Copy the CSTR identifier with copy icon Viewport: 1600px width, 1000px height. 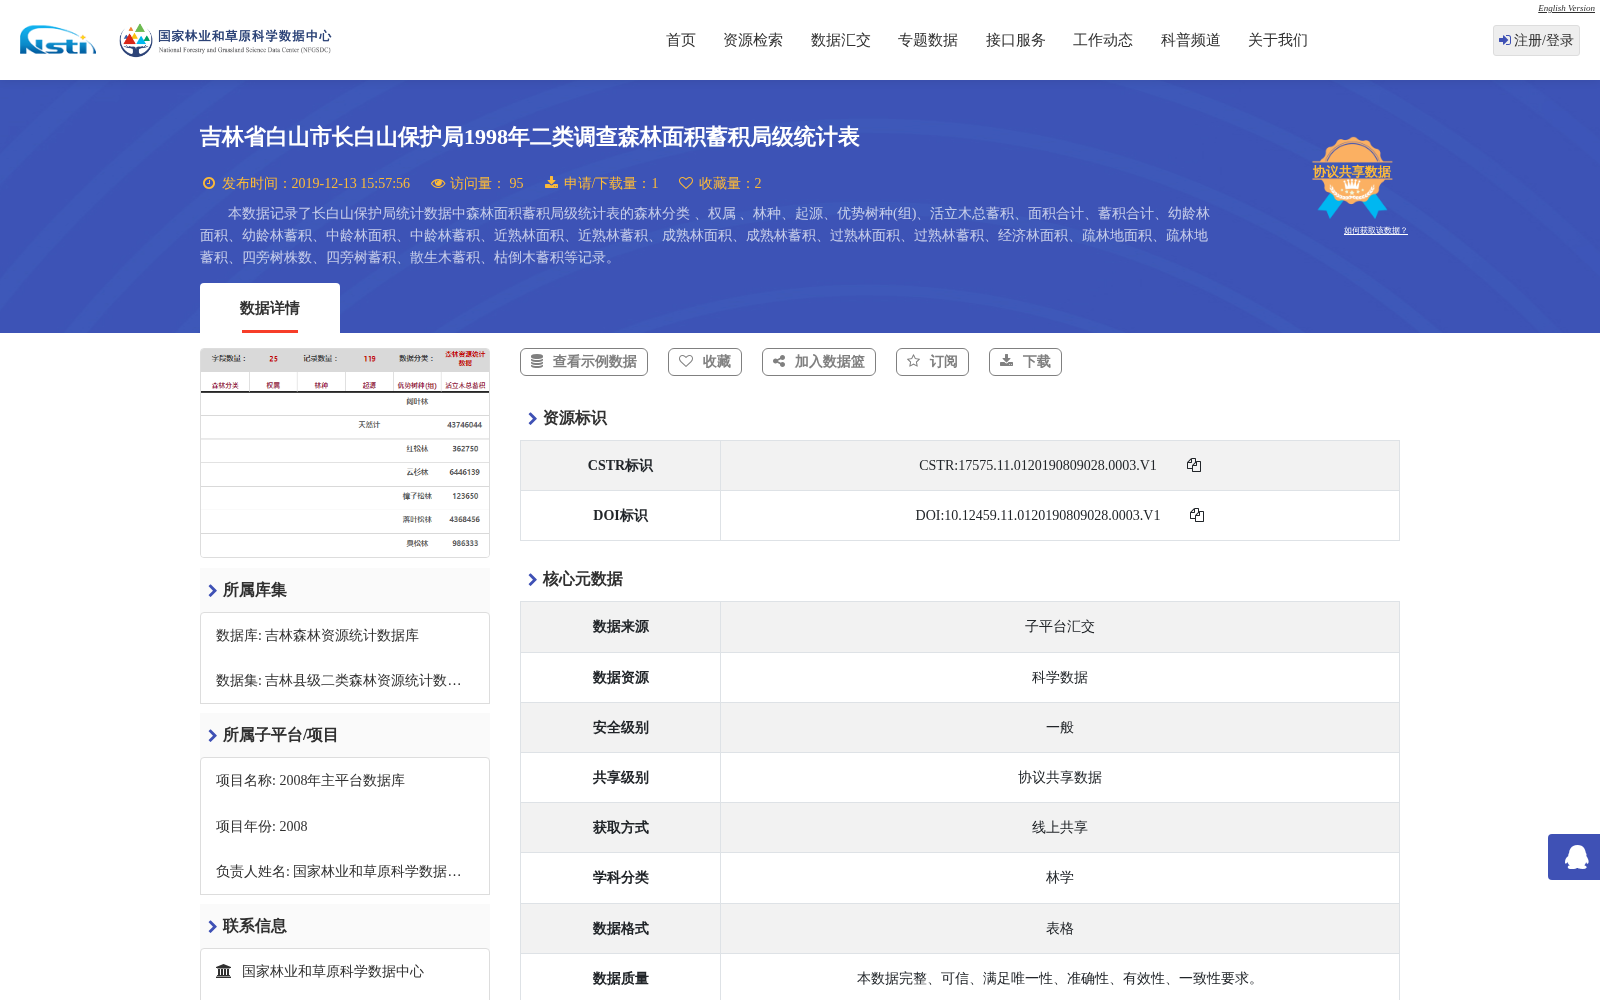click(x=1194, y=465)
